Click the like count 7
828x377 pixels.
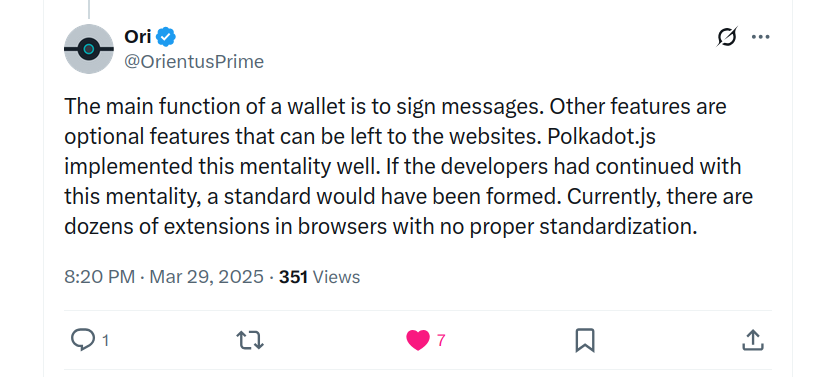point(441,341)
